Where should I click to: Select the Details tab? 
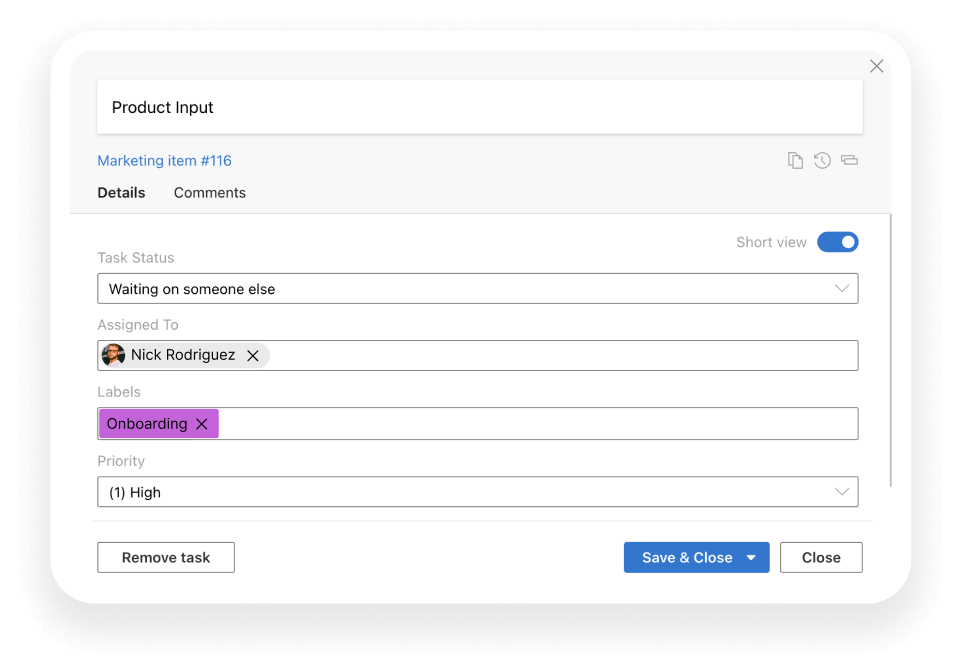point(121,193)
